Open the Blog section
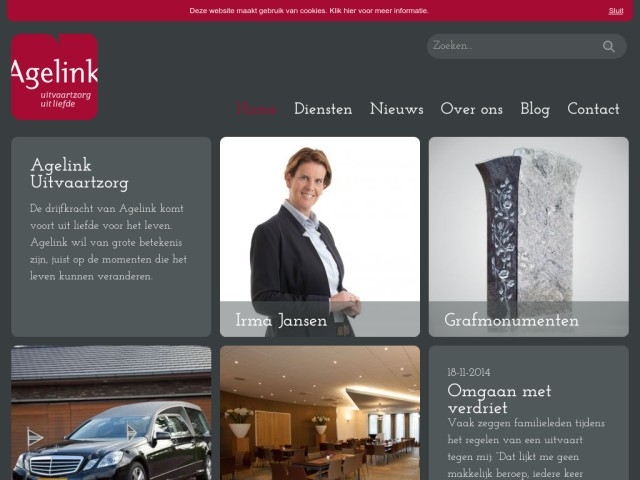 (535, 109)
